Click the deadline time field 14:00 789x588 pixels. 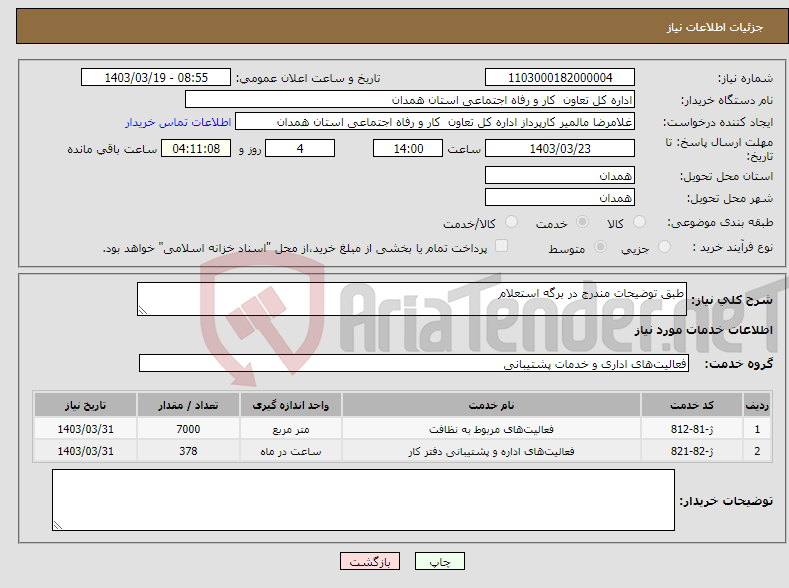(x=408, y=148)
